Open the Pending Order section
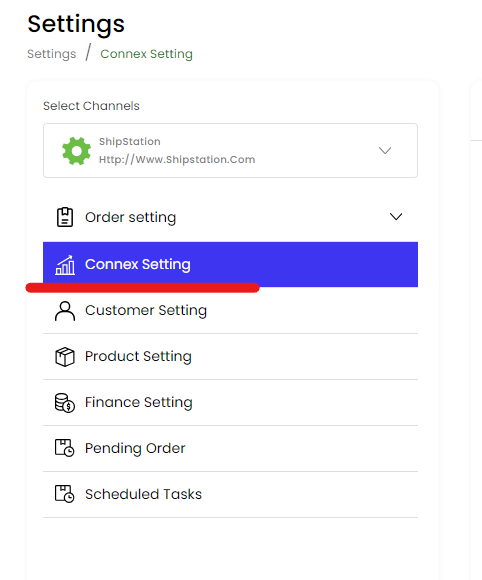Viewport: 482px width, 580px height. (x=230, y=448)
